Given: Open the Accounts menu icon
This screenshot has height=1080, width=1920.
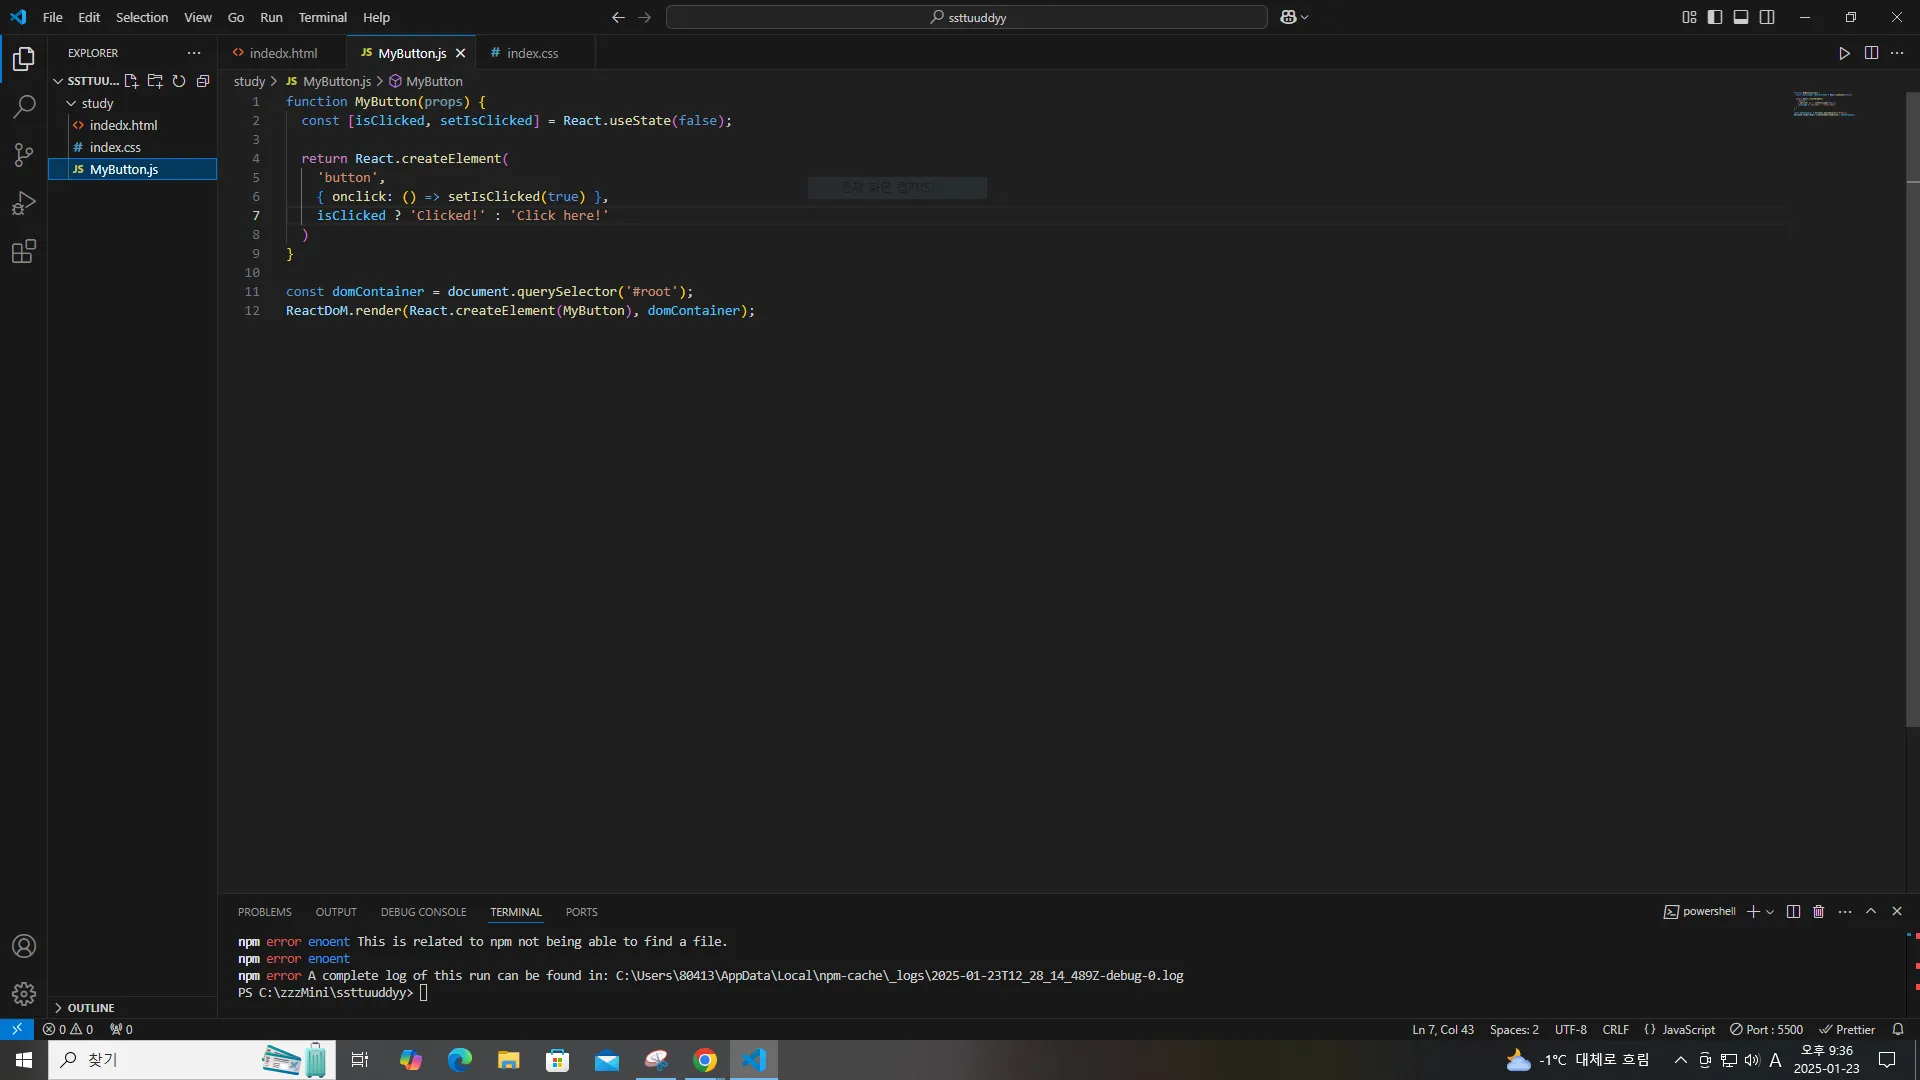Looking at the screenshot, I should point(24,946).
